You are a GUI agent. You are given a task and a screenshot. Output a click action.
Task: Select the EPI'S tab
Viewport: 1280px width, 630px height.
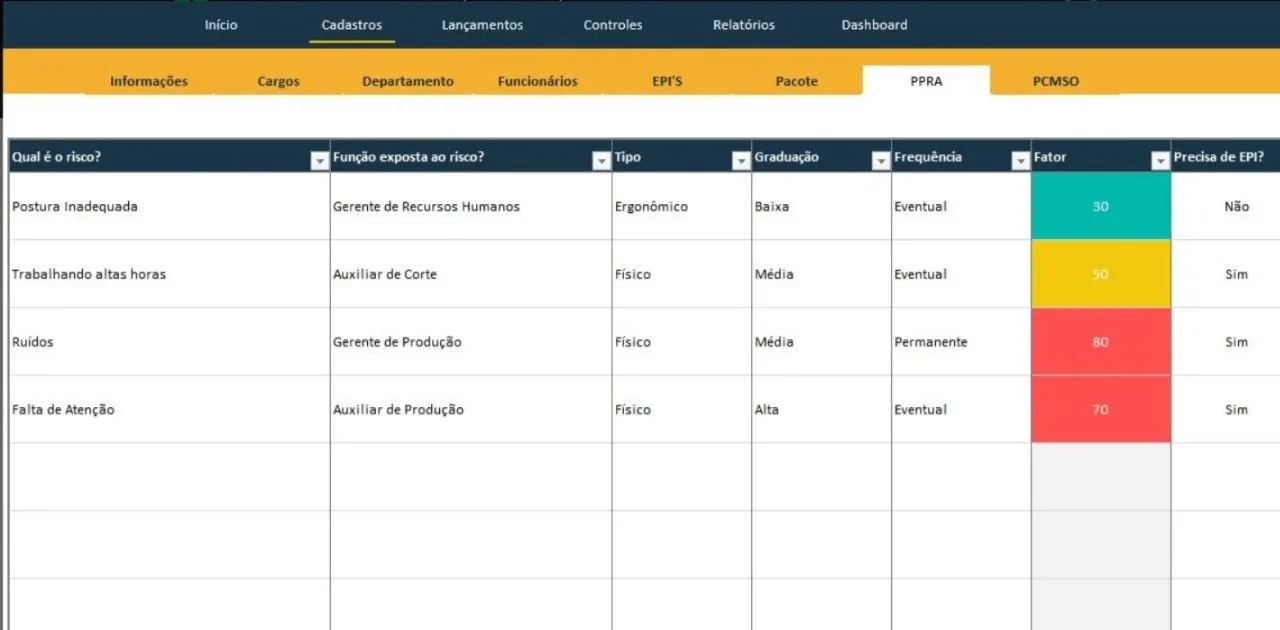[667, 82]
